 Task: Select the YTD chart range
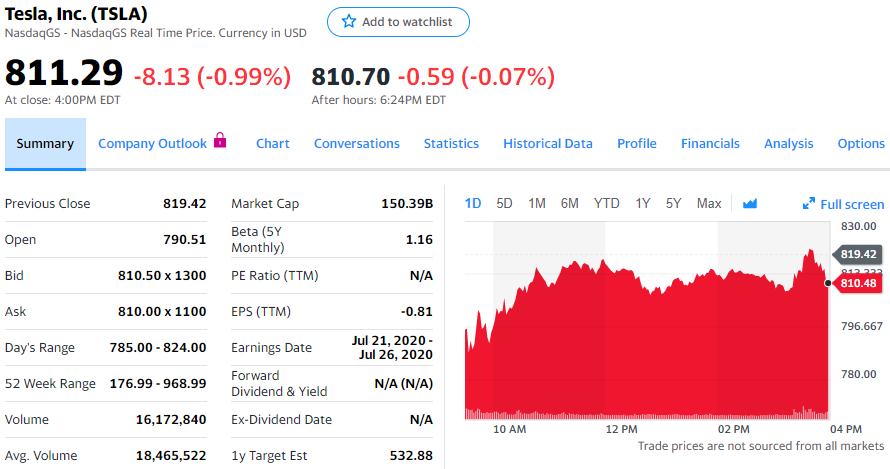[607, 203]
